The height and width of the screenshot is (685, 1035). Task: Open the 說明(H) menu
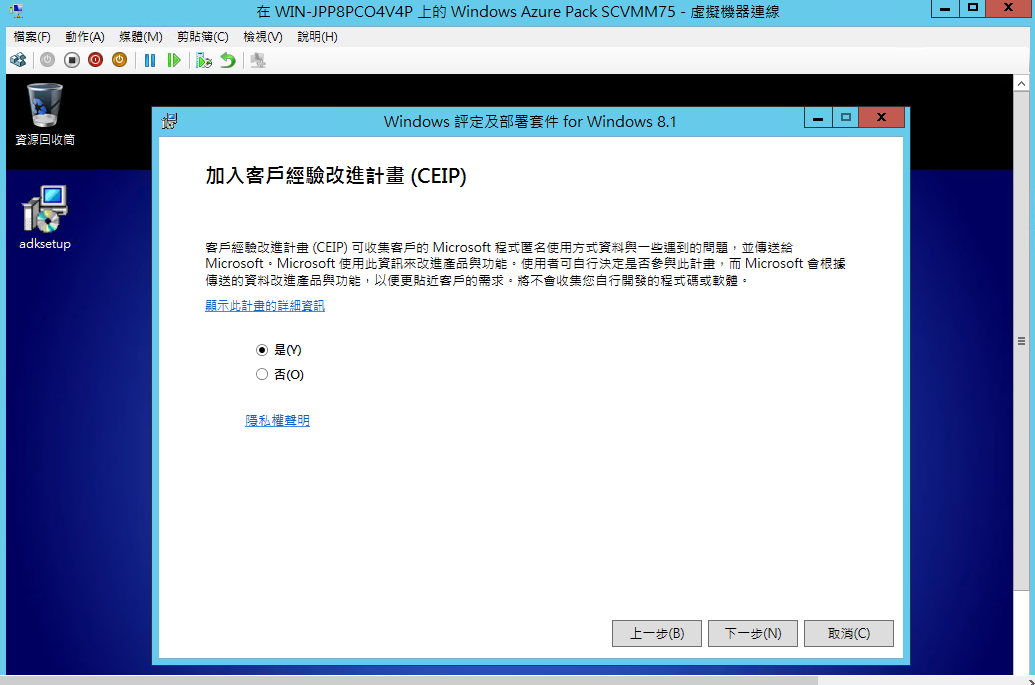point(317,37)
